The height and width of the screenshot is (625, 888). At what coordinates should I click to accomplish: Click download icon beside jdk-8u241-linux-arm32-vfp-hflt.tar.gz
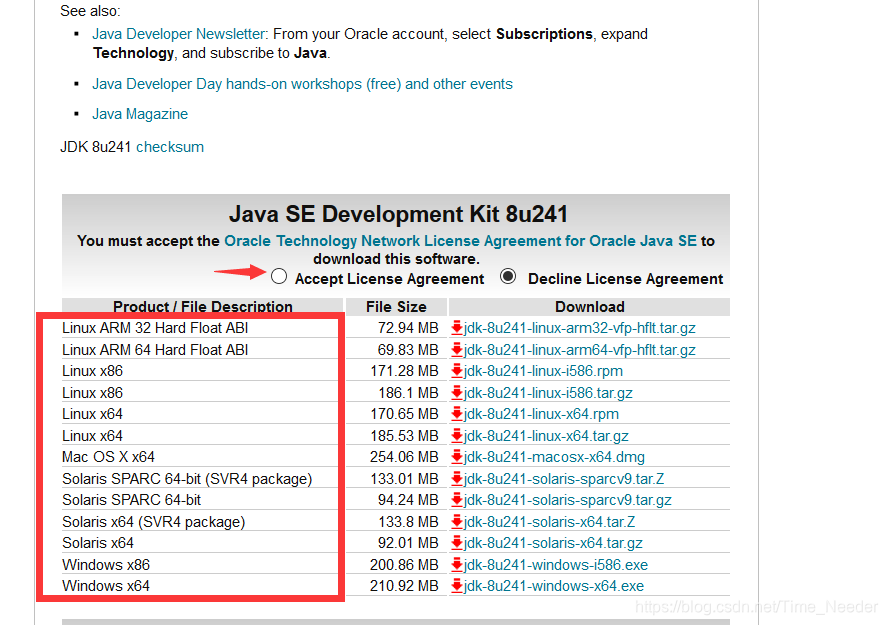tap(456, 328)
